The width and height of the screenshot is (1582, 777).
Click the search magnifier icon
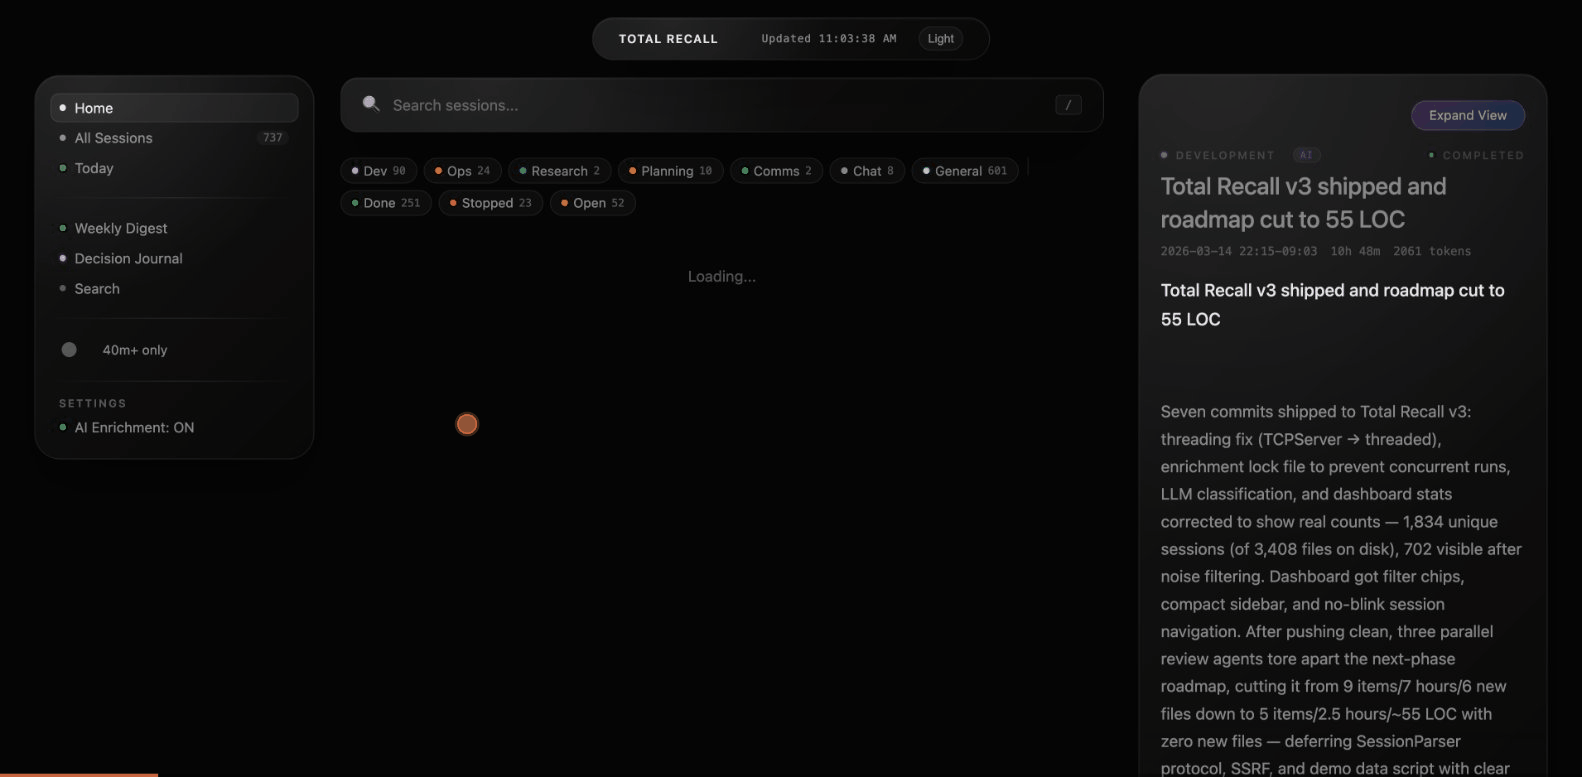pos(371,104)
